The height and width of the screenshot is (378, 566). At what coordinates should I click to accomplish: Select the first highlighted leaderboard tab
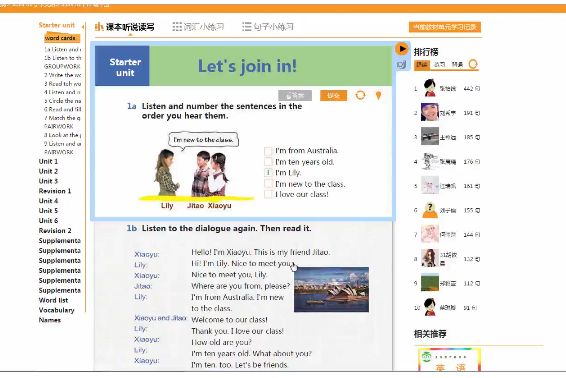(x=421, y=65)
